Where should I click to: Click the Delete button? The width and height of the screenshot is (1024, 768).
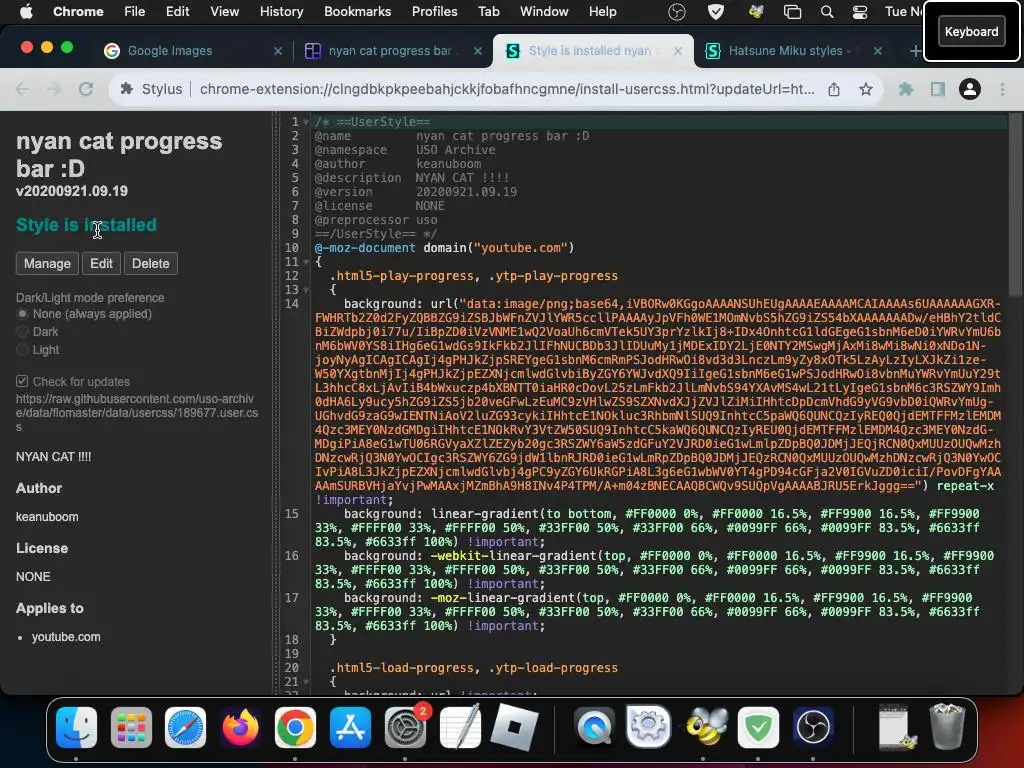(150, 264)
